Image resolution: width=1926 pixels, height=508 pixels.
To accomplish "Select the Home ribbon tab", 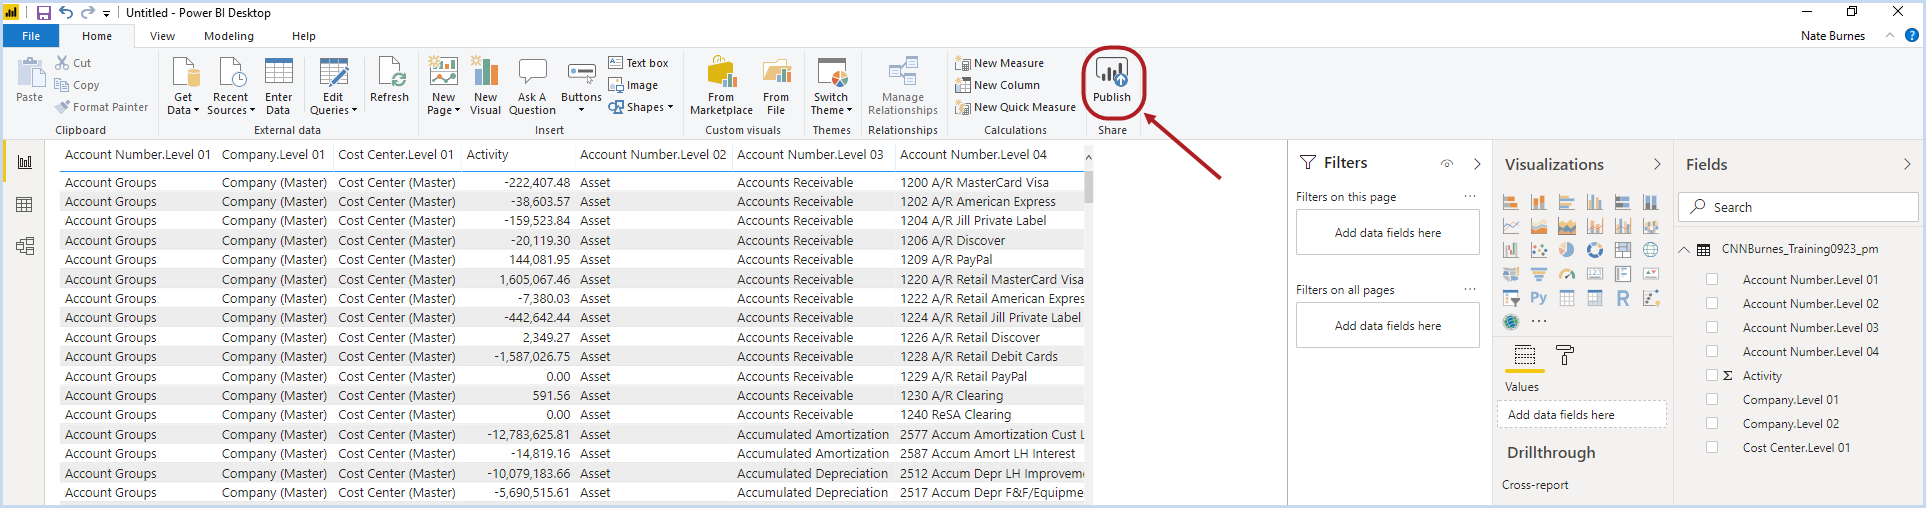I will [x=97, y=36].
